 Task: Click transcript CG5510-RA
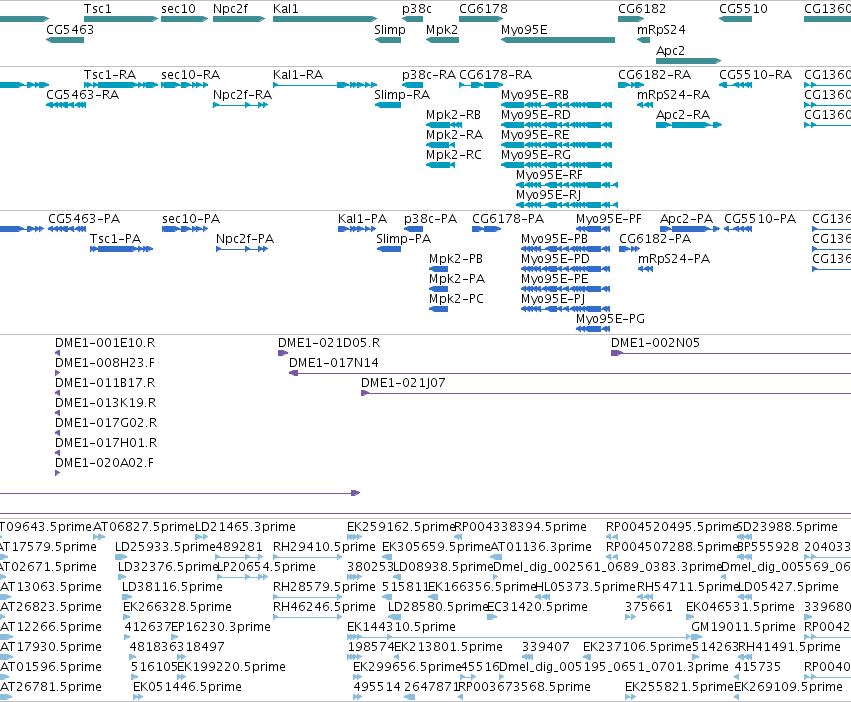pyautogui.click(x=755, y=74)
